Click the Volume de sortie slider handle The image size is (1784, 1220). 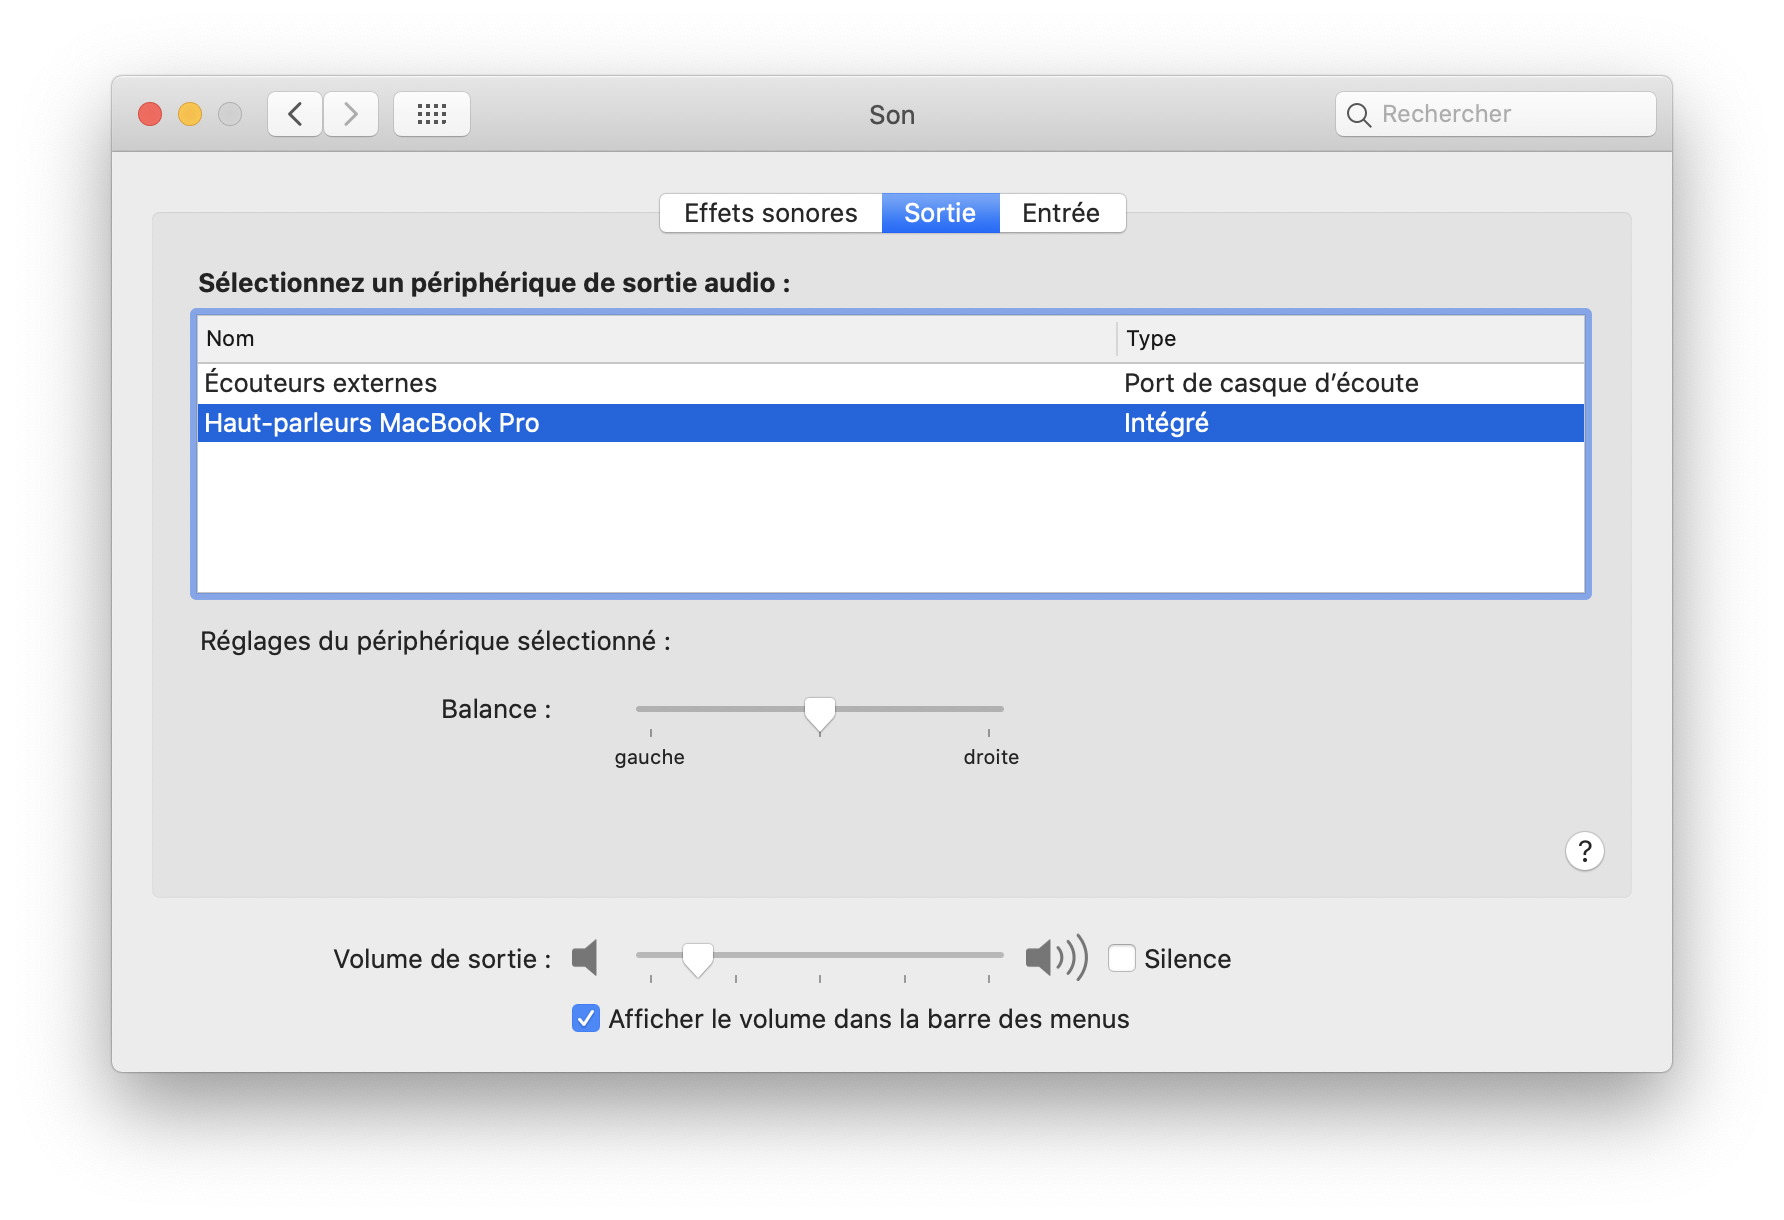(698, 960)
